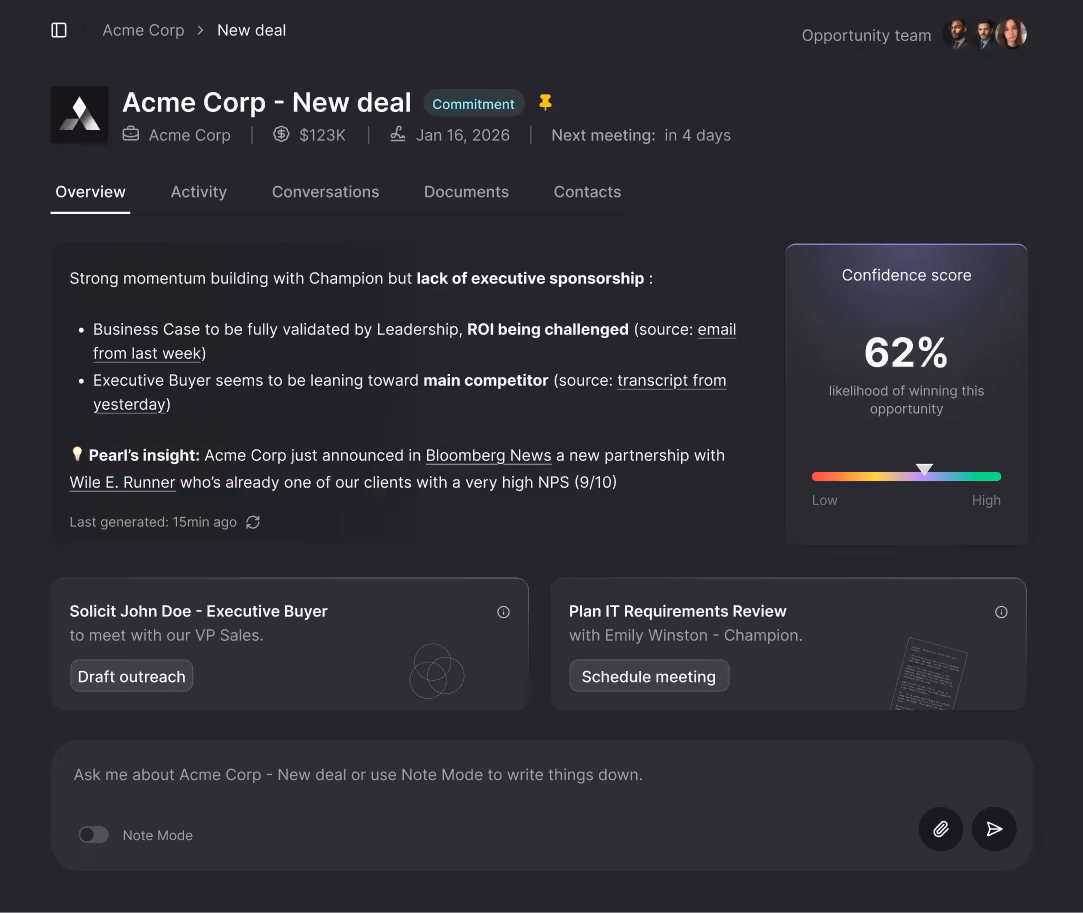Open the Bloomberg News link
This screenshot has height=913, width=1083.
pyautogui.click(x=488, y=456)
